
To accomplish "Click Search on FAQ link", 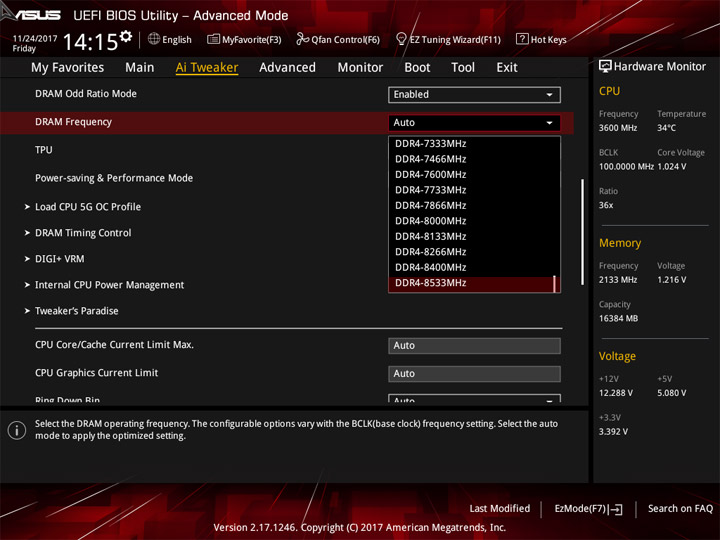I will click(x=680, y=509).
